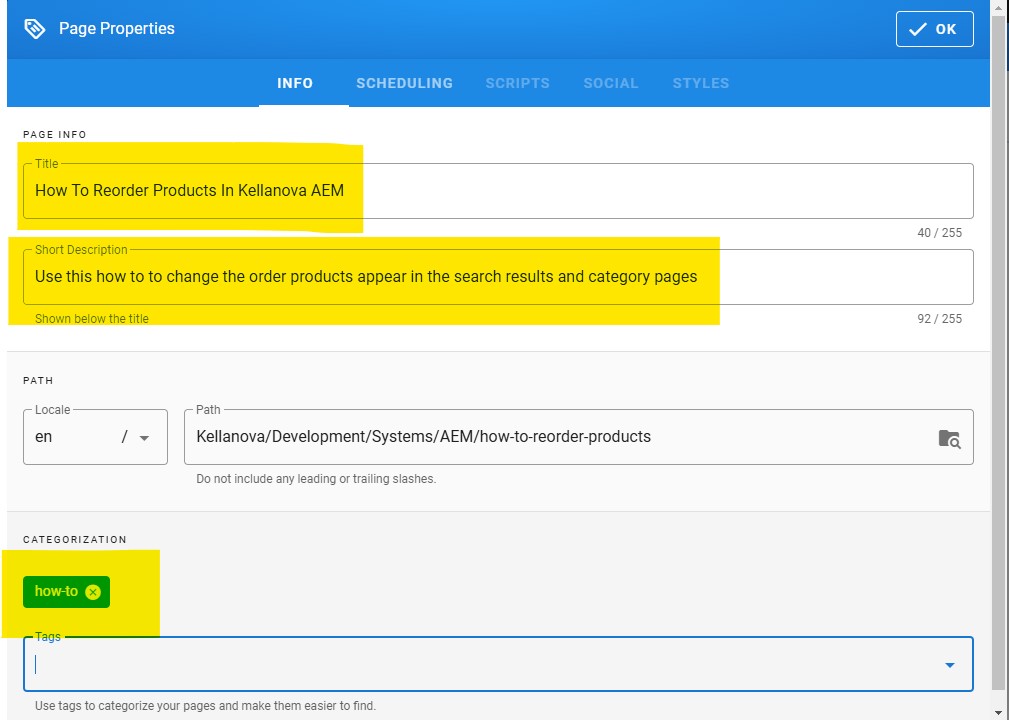Open the Scheduling tab
This screenshot has width=1009, height=720.
pos(404,83)
